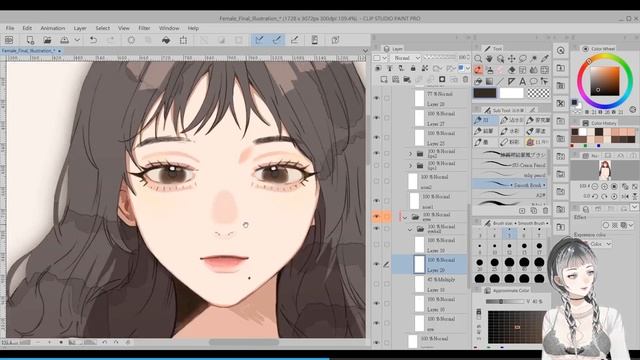This screenshot has height=360, width=640.
Task: Pick brush size 30 preset
Action: click(x=509, y=263)
